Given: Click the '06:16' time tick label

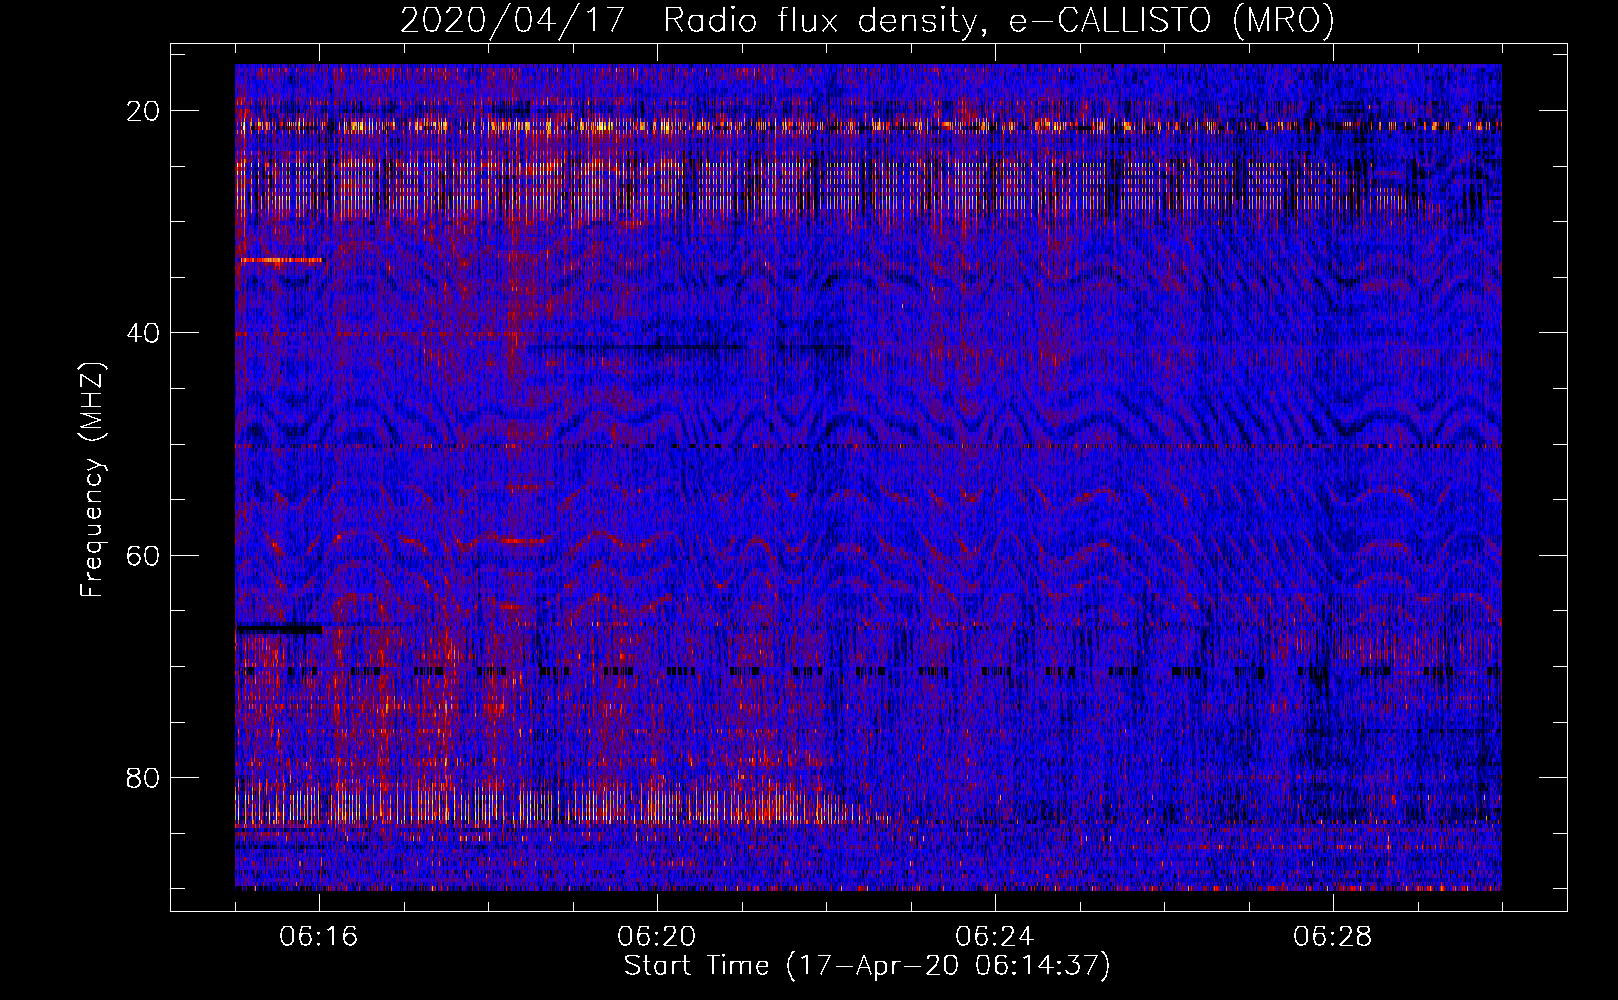Looking at the screenshot, I should point(319,937).
